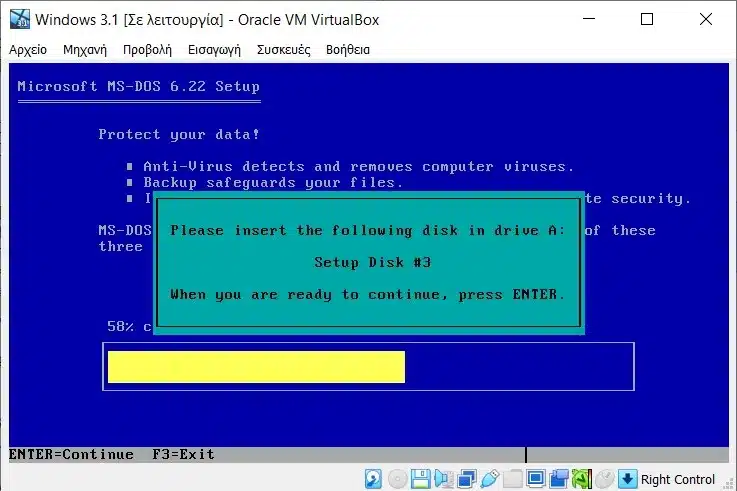
Task: Click F3=Exit in the bottom bar
Action: pyautogui.click(x=183, y=454)
